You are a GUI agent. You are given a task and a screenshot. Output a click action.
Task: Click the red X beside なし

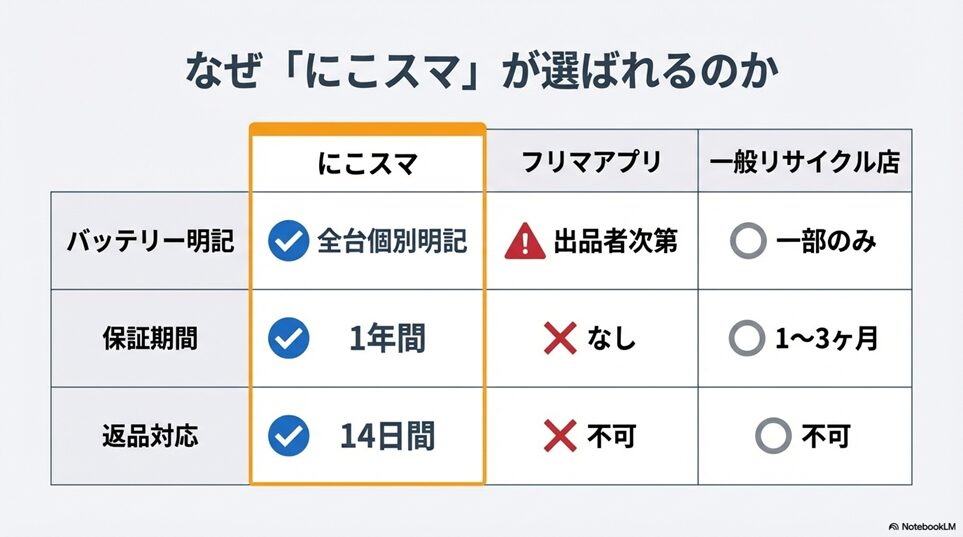560,339
